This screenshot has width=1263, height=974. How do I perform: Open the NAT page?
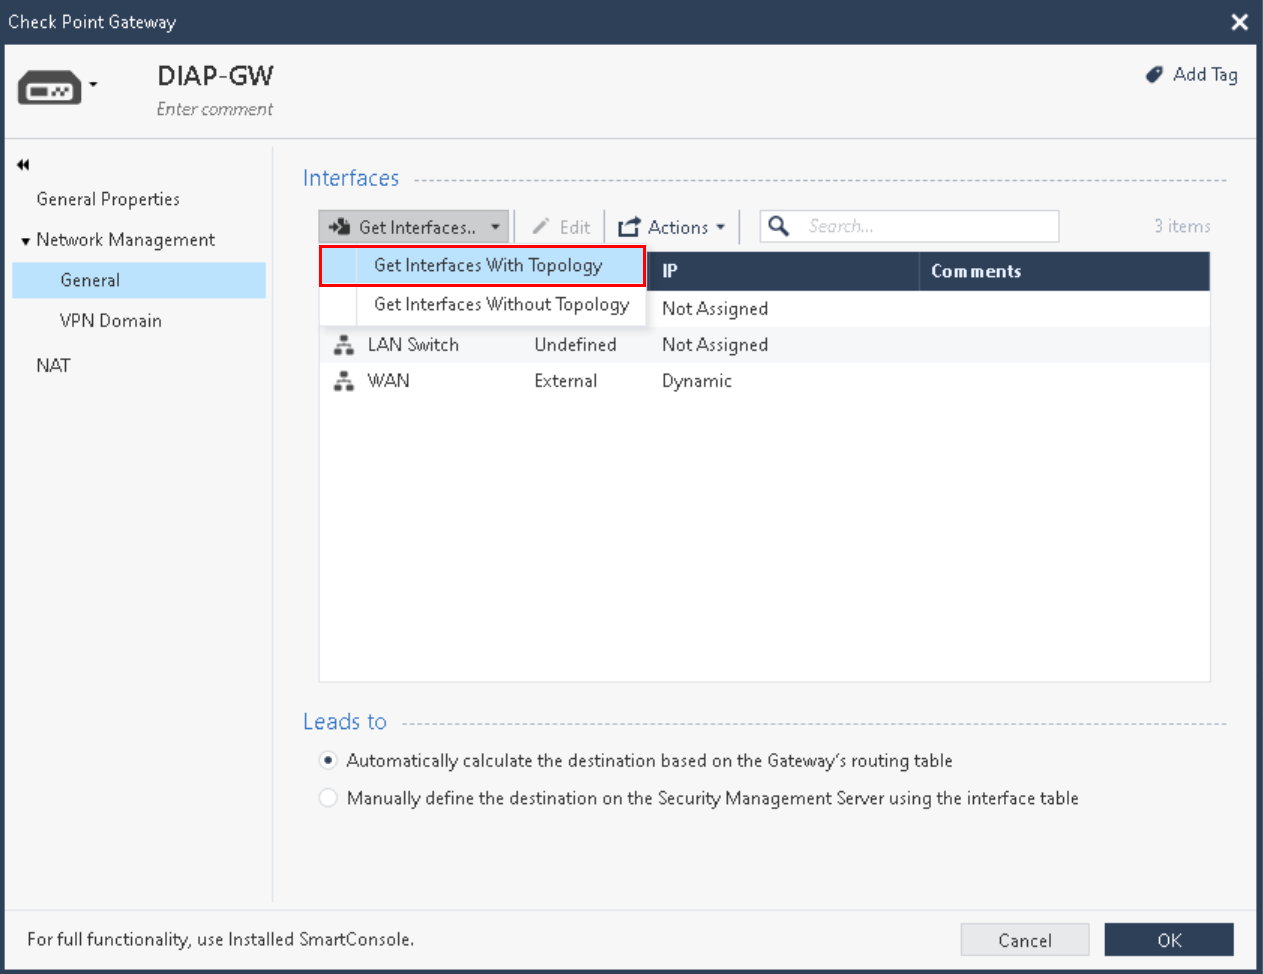(53, 366)
